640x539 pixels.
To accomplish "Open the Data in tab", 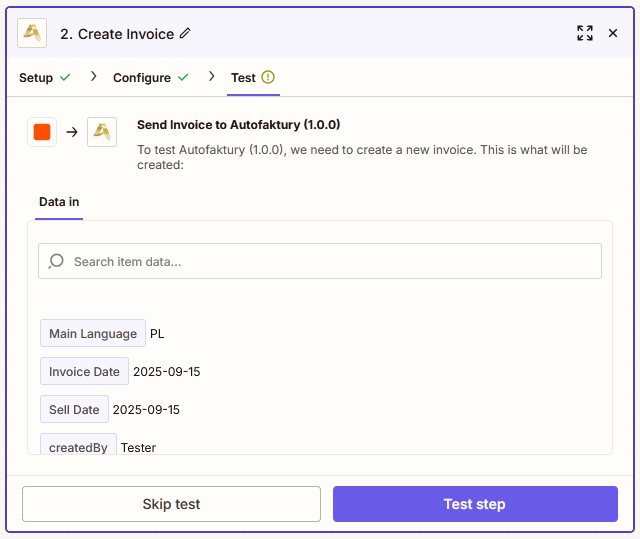I will click(59, 202).
